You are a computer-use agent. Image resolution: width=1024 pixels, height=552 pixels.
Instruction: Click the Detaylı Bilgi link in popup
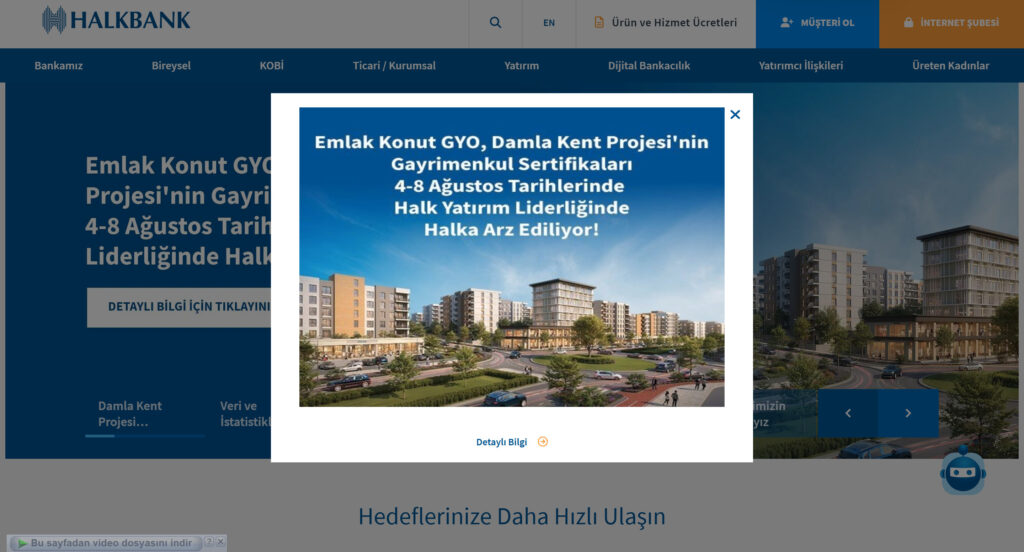tap(501, 442)
